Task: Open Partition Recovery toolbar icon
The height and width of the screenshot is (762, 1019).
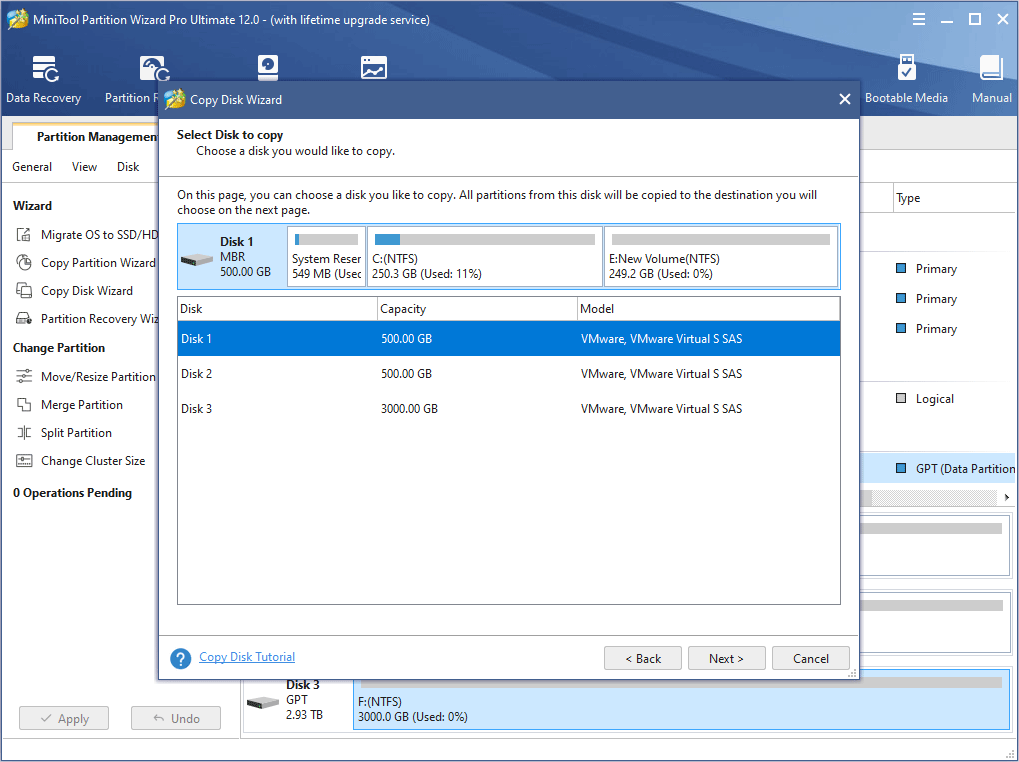Action: [x=154, y=69]
